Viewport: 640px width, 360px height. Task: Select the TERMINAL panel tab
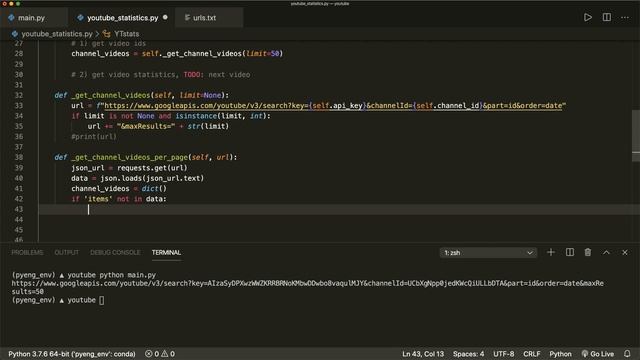pyautogui.click(x=166, y=252)
